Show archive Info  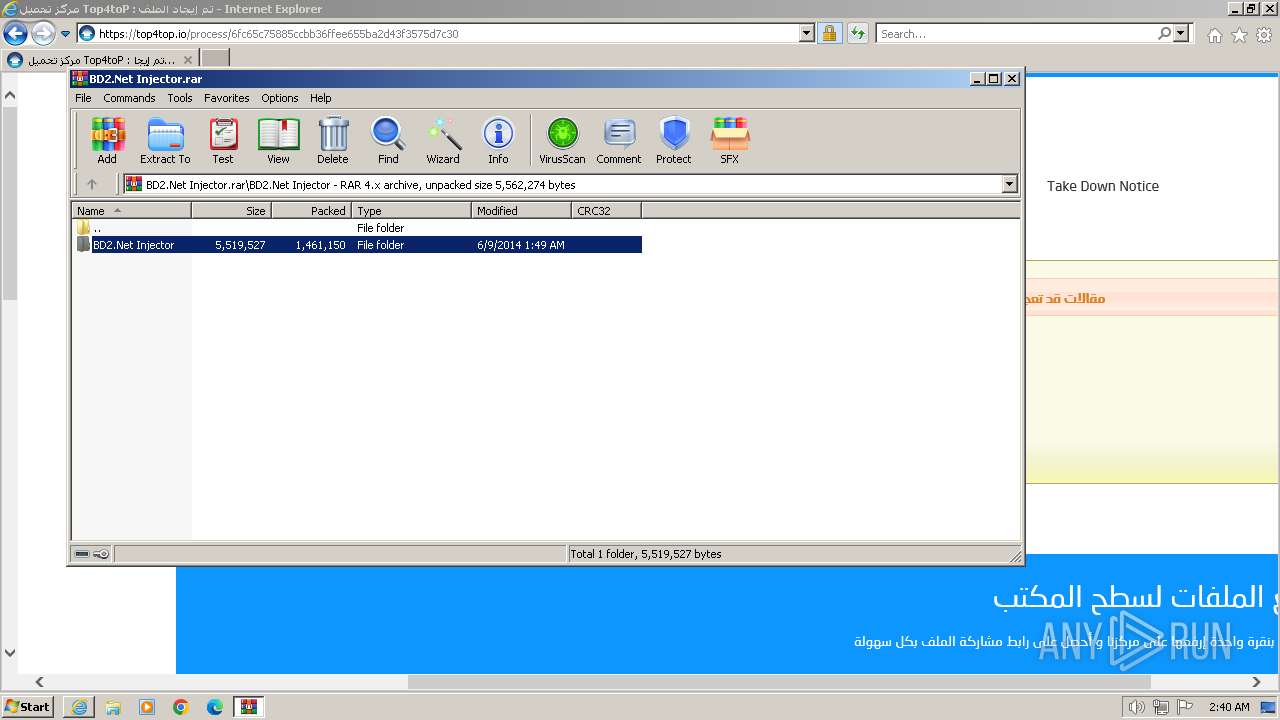pos(498,140)
